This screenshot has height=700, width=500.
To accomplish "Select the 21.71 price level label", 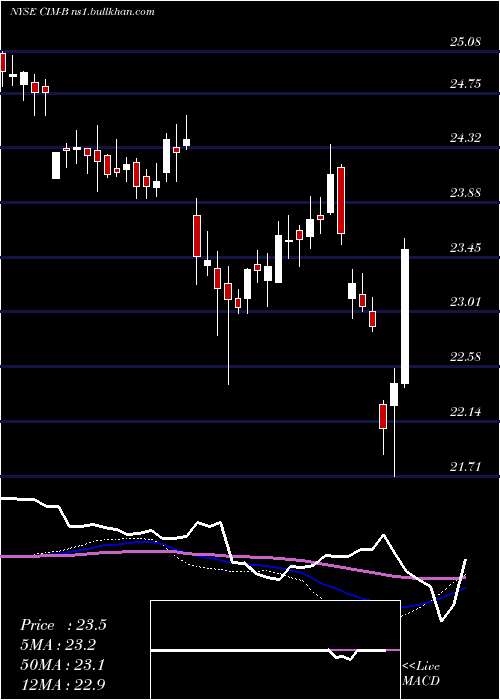I will pos(465,467).
